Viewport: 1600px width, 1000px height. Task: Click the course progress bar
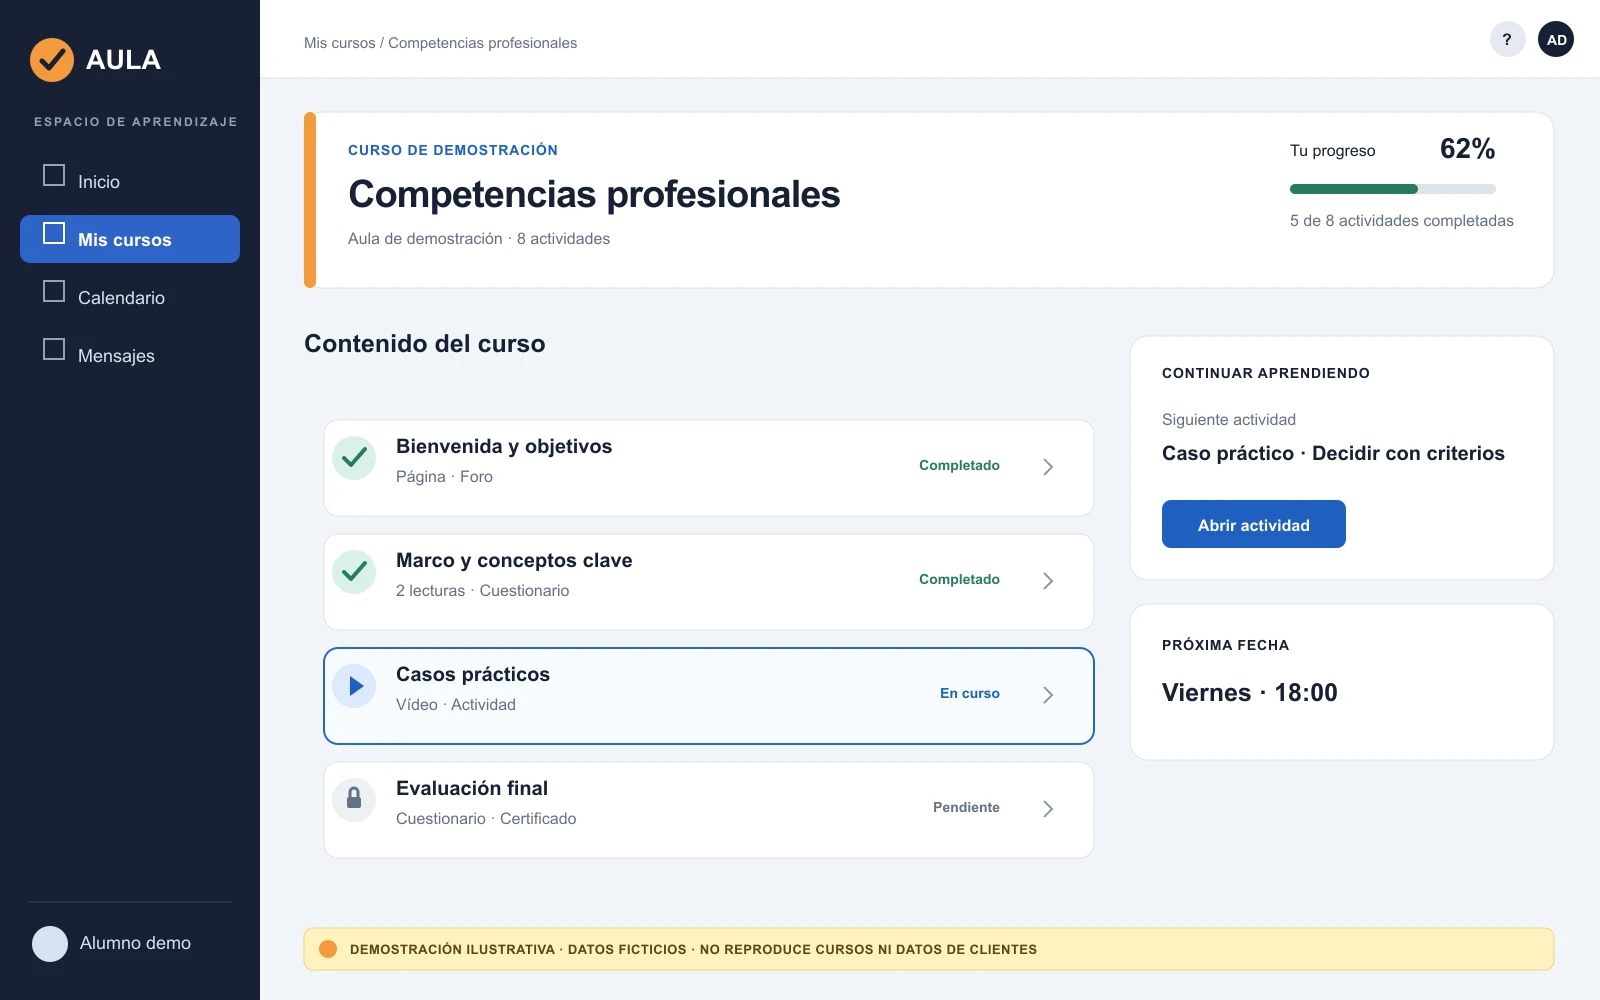click(1393, 189)
